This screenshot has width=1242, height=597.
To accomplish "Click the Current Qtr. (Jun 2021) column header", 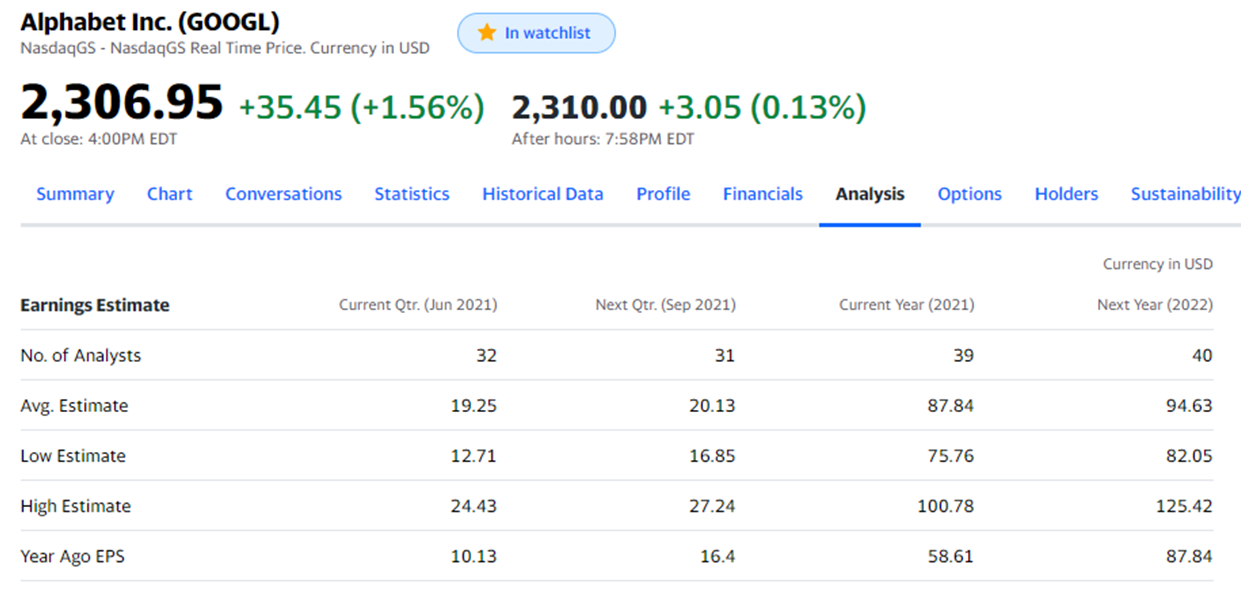I will tap(418, 305).
